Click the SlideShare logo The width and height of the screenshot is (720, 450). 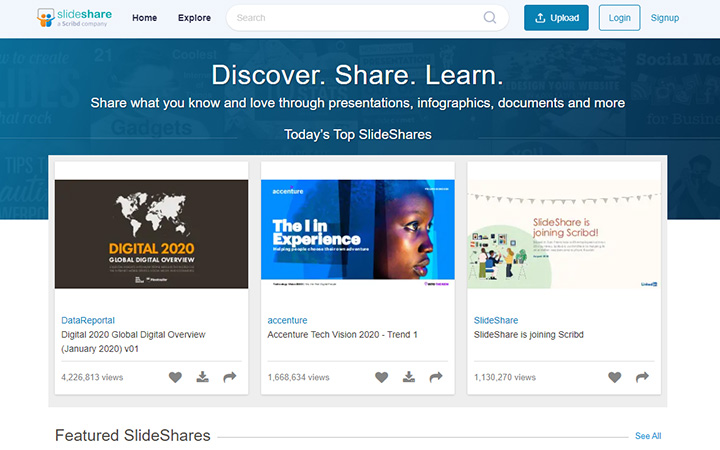pos(74,17)
